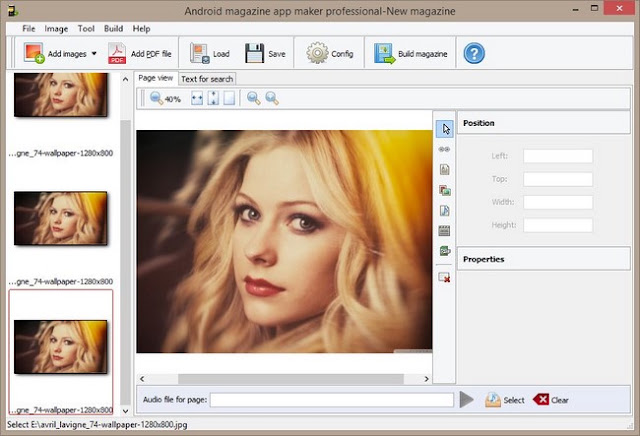
Task: Click the fit width icon
Action: [197, 98]
